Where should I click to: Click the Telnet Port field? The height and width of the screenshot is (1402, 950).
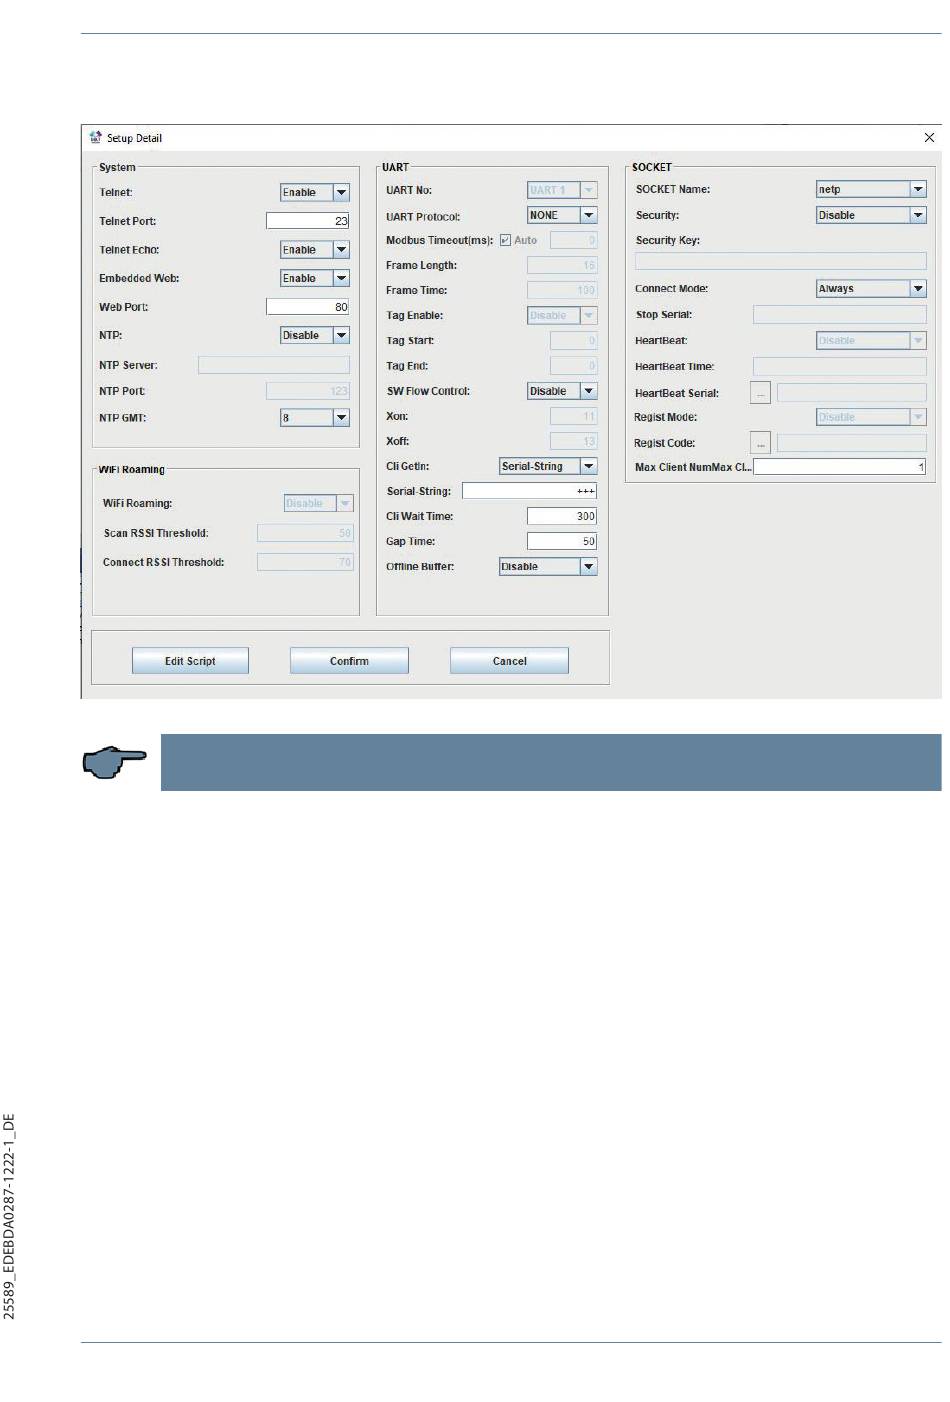click(308, 221)
